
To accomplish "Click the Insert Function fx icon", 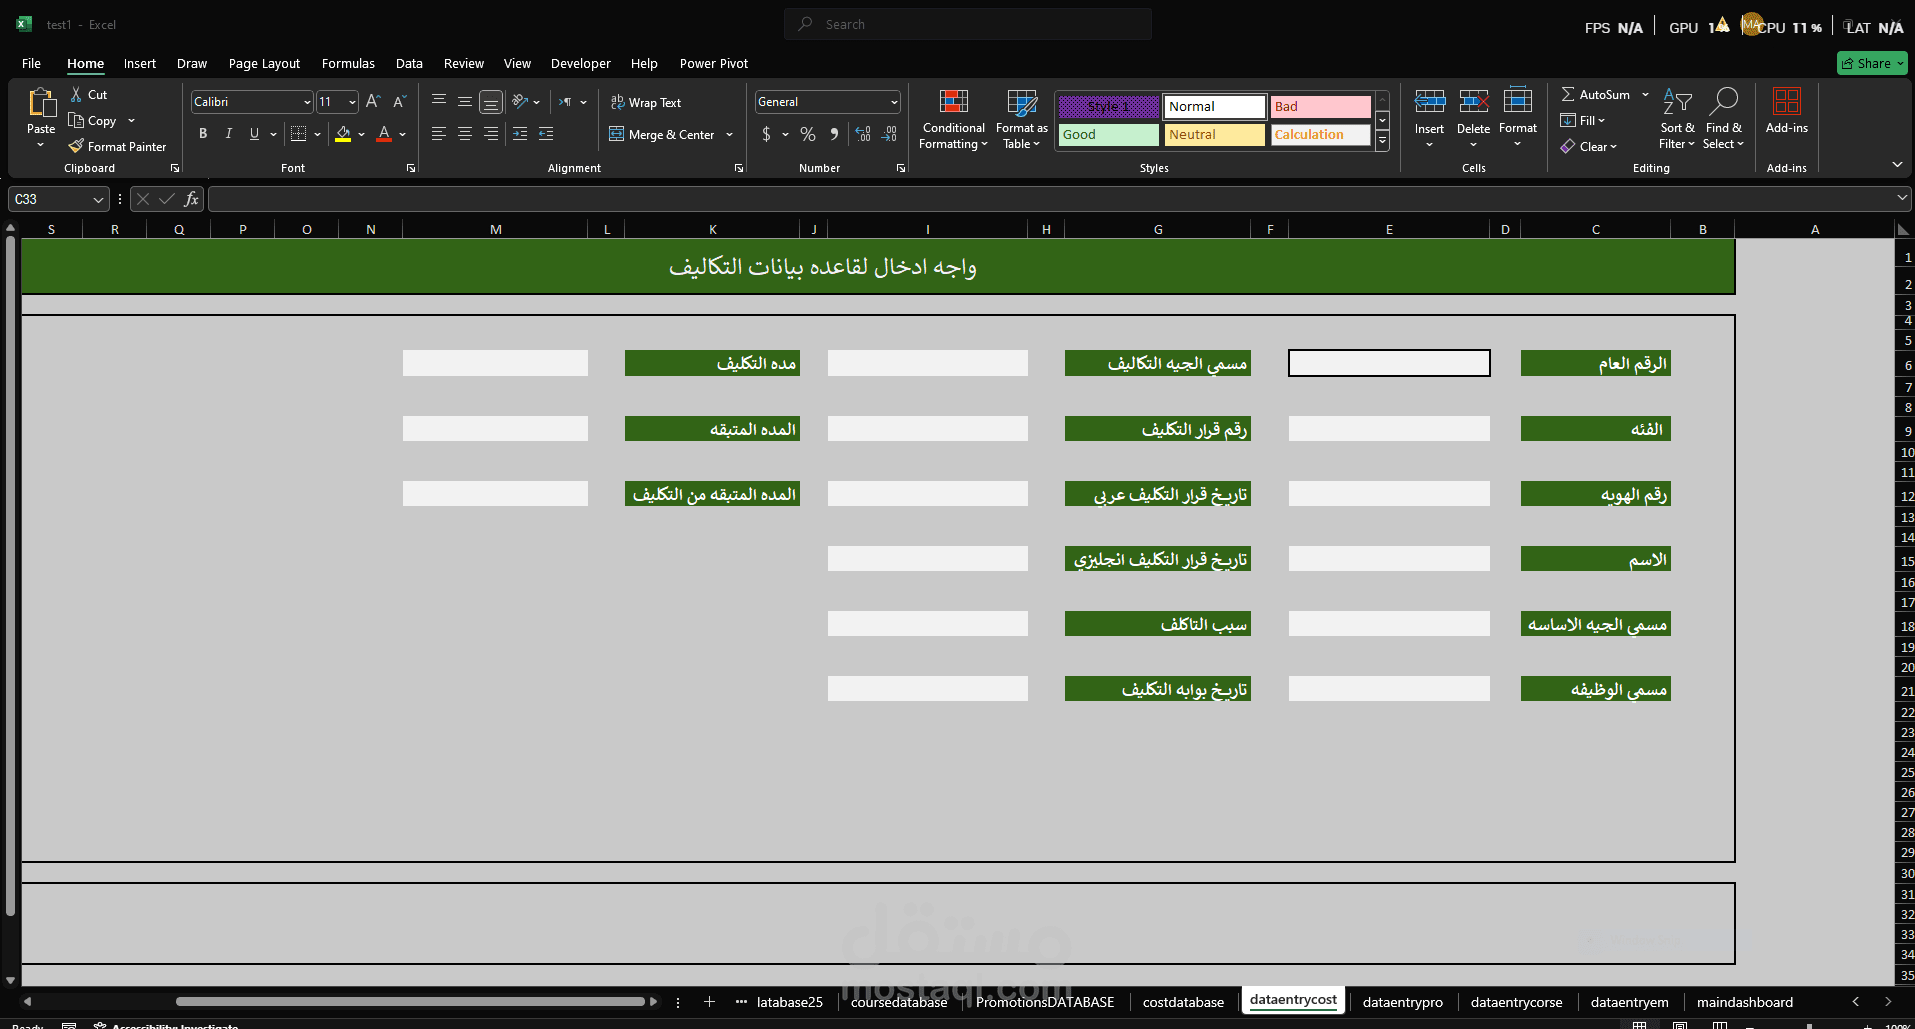I will (x=191, y=199).
